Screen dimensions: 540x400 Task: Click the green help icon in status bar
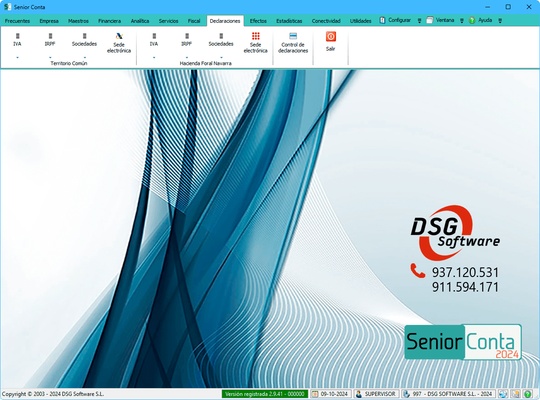(528, 394)
